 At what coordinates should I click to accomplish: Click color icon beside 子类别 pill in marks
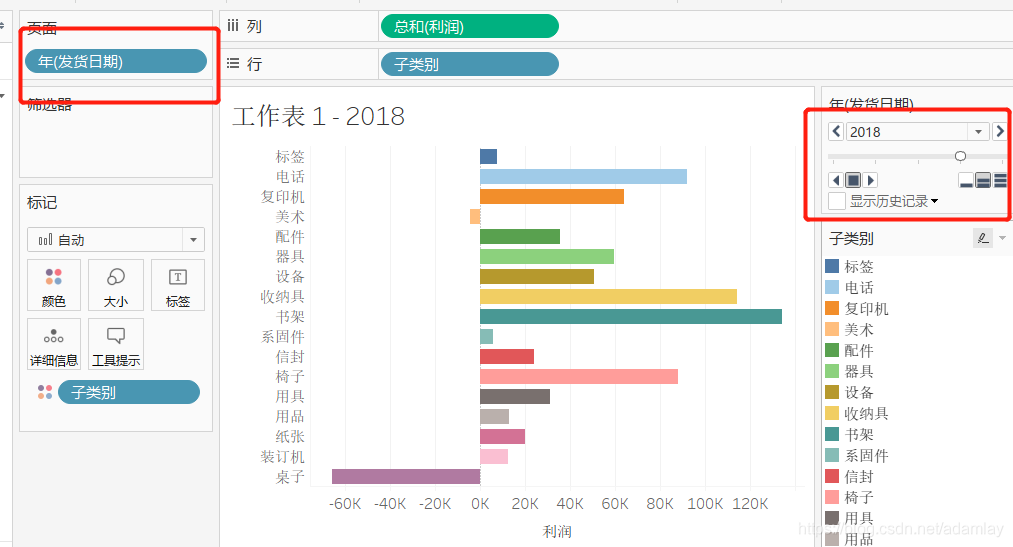pos(45,392)
